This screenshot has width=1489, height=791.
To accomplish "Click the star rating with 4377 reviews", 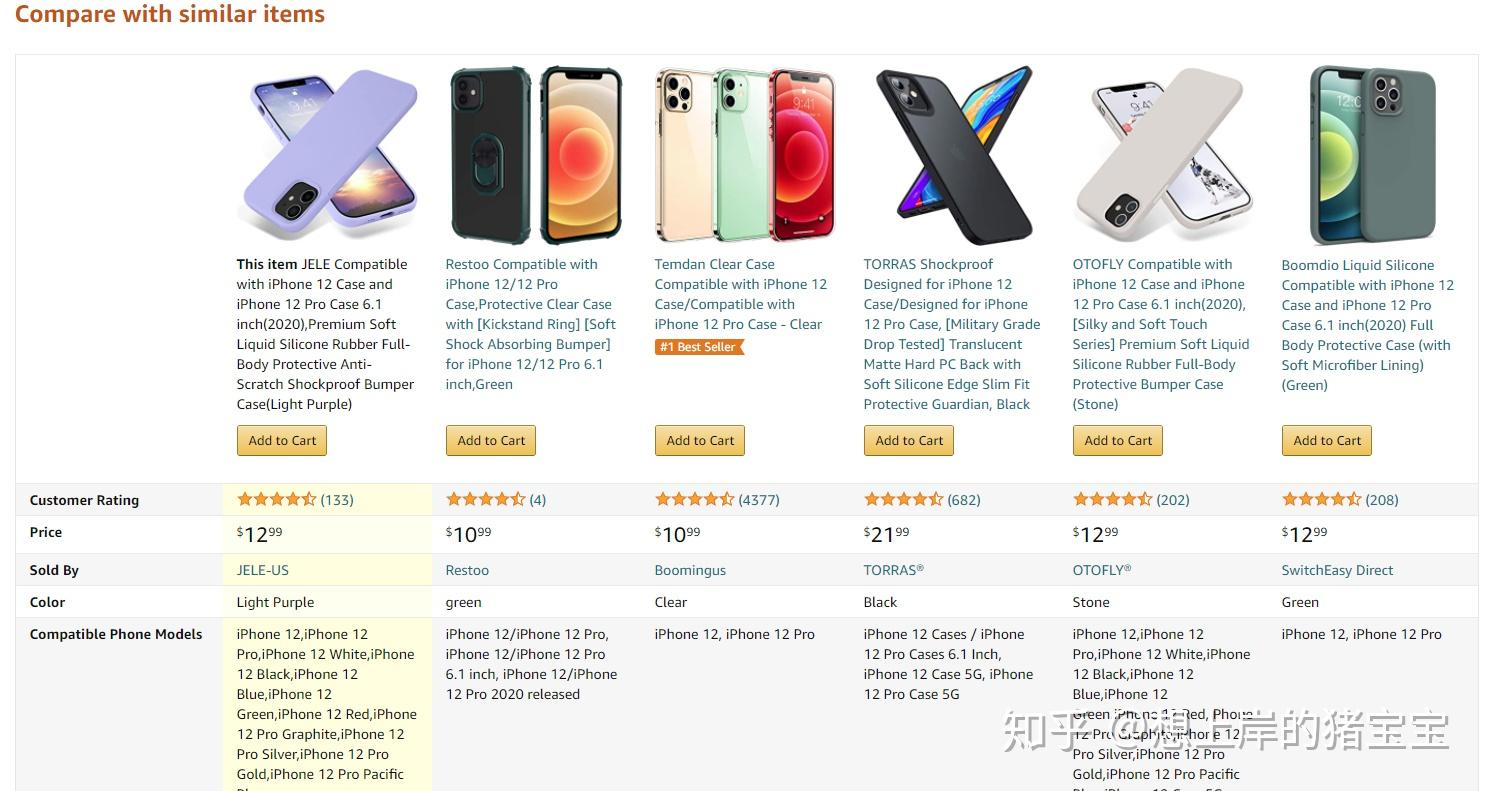I will 694,499.
